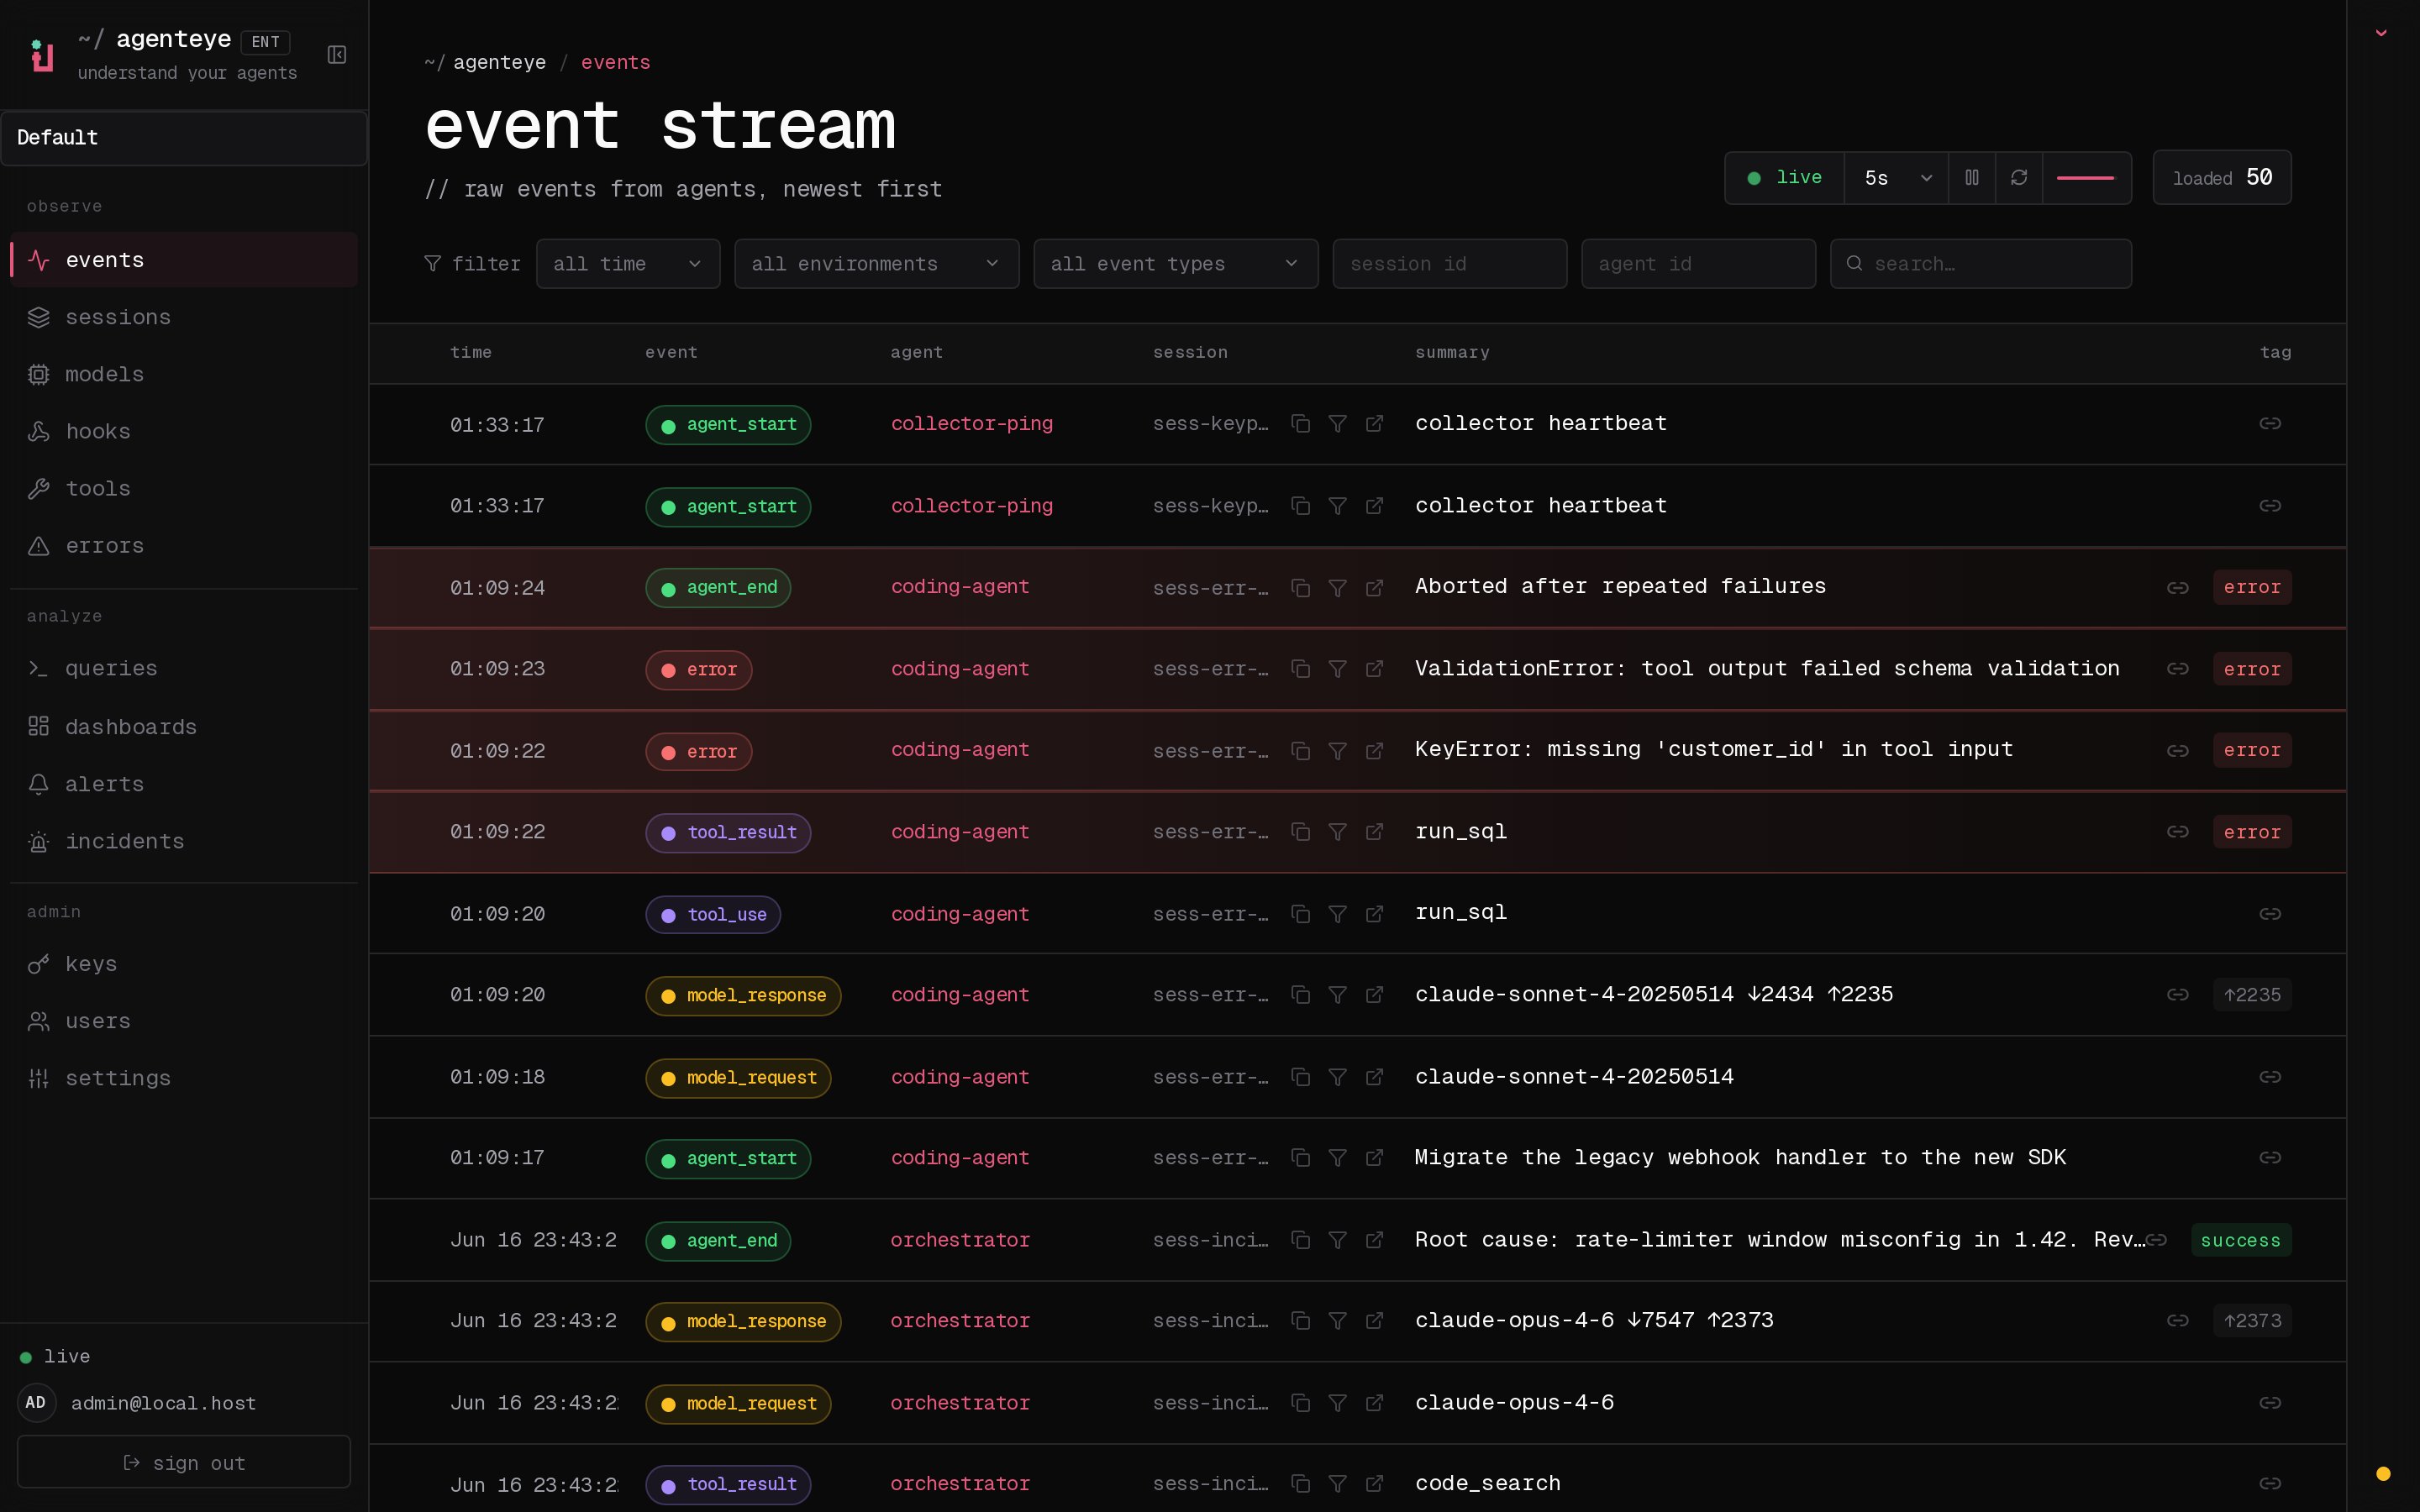Viewport: 2420px width, 1512px height.
Task: Click events breadcrumb link
Action: [x=615, y=62]
